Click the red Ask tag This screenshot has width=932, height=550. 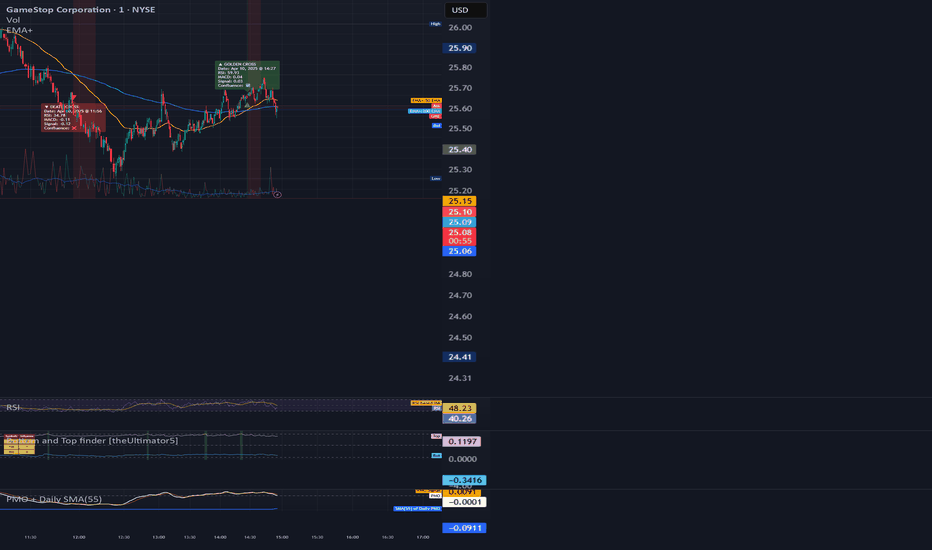click(436, 106)
